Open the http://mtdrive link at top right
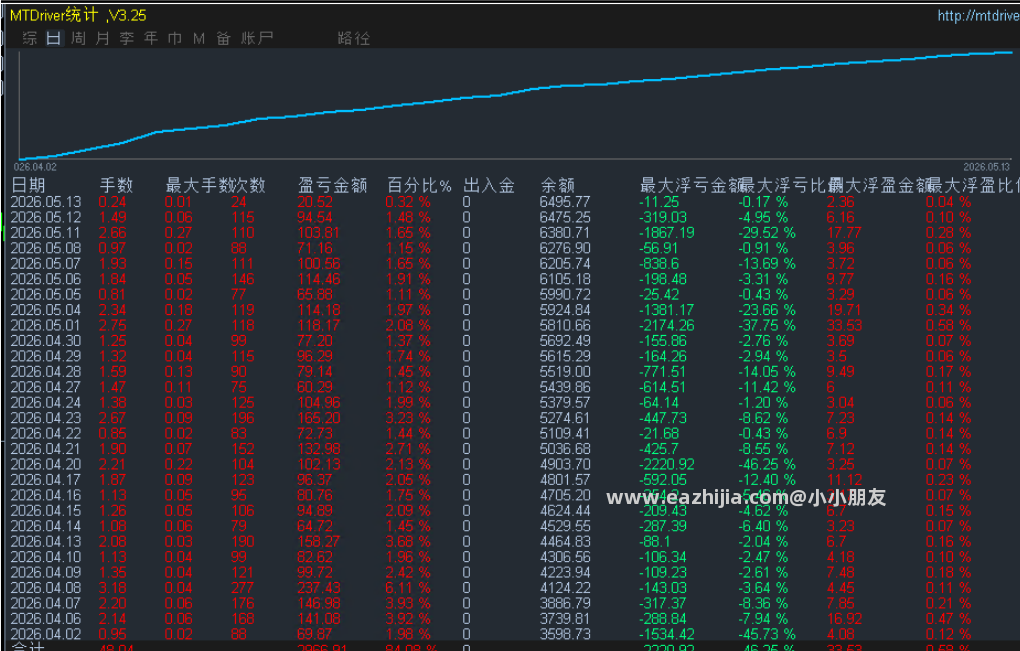Viewport: 1020px width, 651px height. point(978,16)
